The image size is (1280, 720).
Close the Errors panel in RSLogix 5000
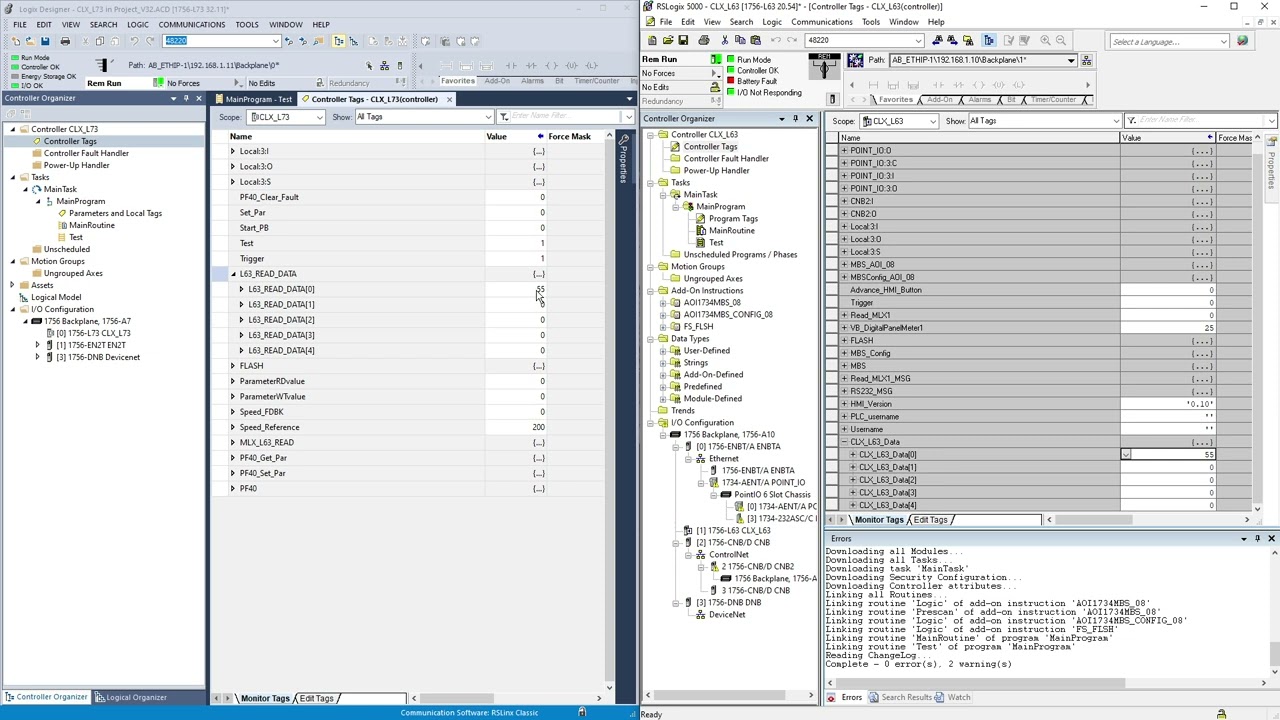coord(1271,538)
